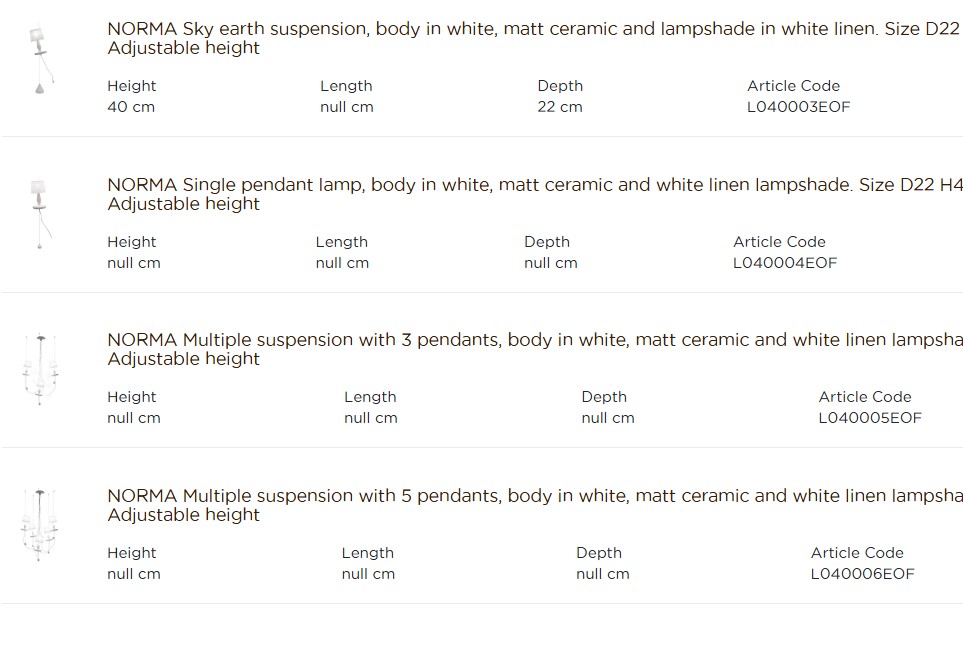This screenshot has width=963, height=668.
Task: Click the 22 cm depth value
Action: pyautogui.click(x=559, y=107)
